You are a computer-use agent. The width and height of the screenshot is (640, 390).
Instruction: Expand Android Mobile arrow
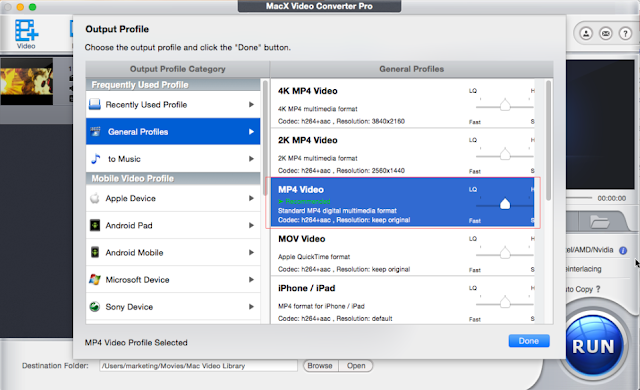pos(251,253)
